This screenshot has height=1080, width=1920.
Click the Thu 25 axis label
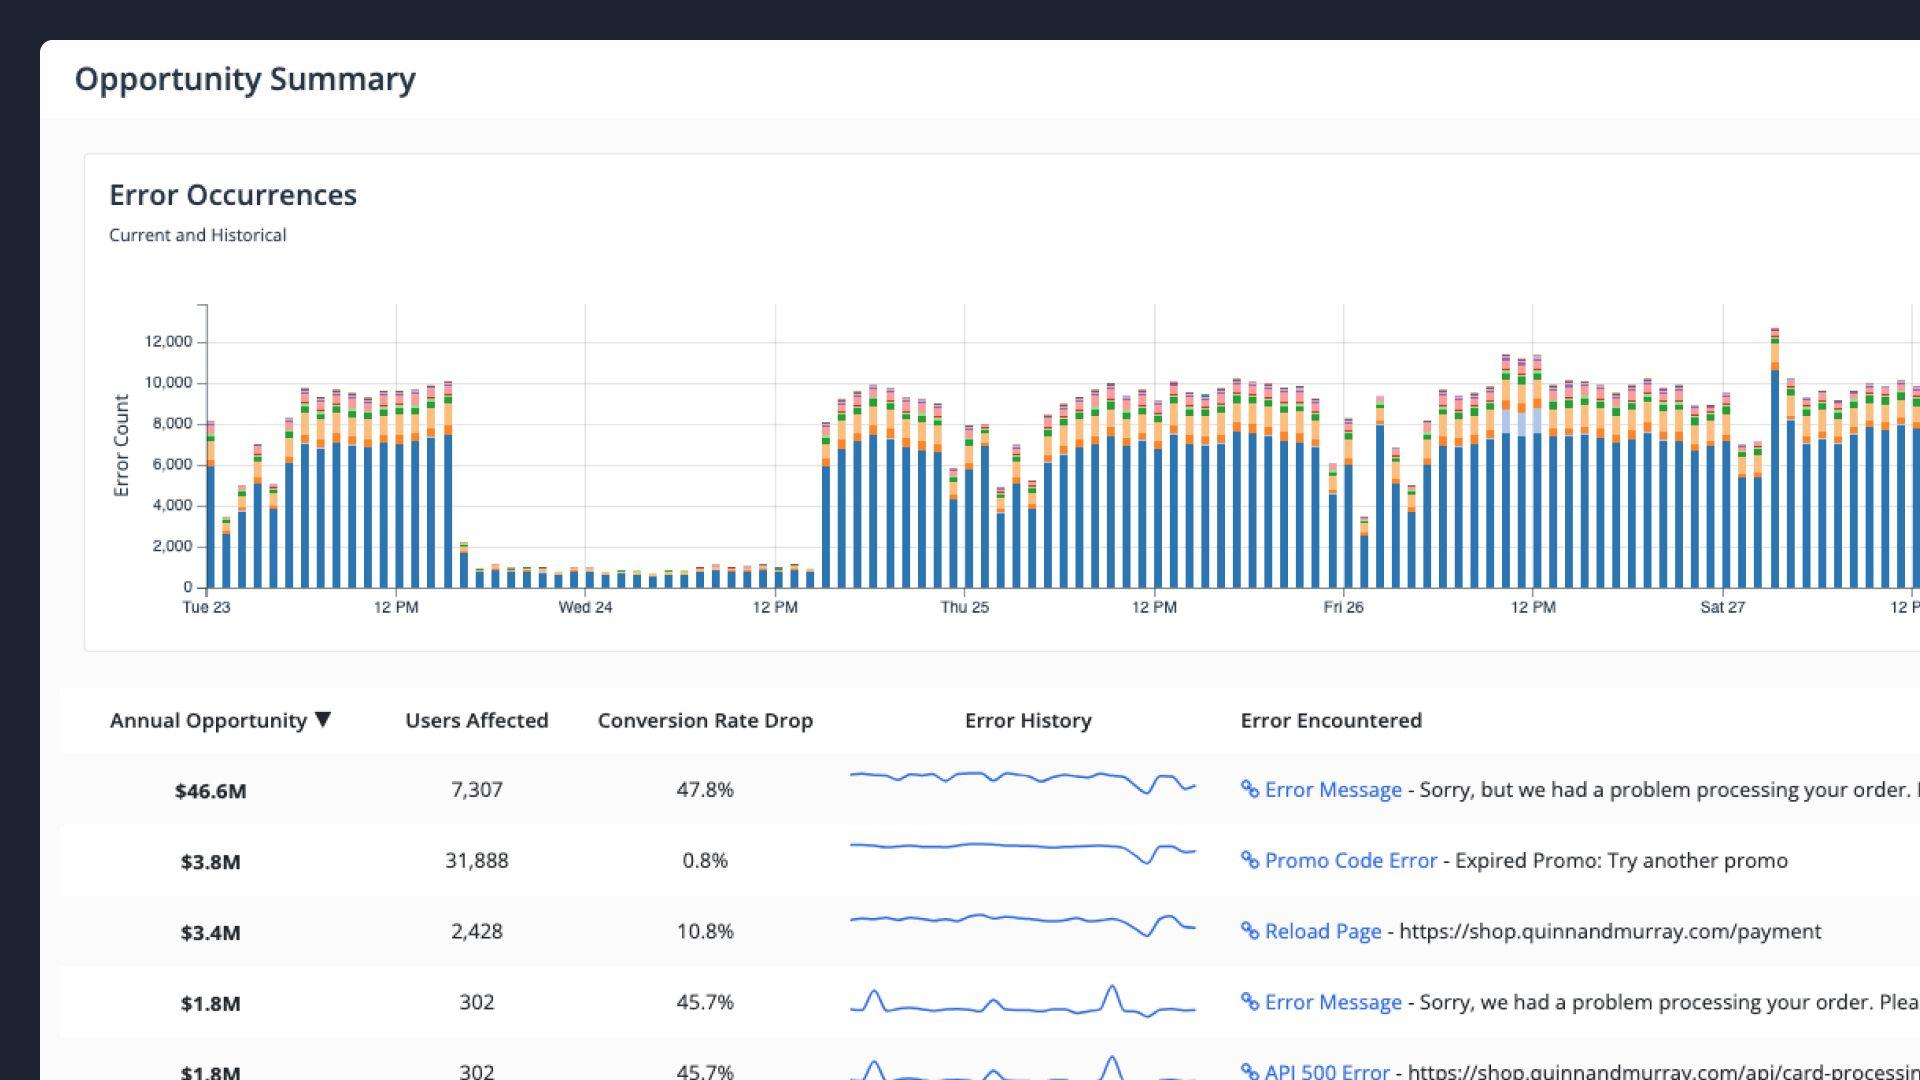[964, 607]
